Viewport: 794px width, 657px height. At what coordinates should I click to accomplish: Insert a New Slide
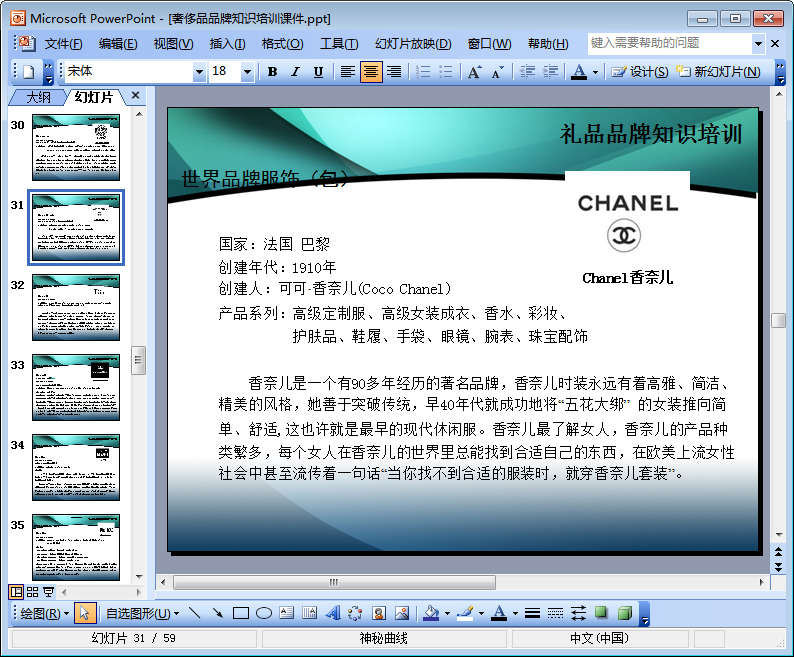coord(718,72)
